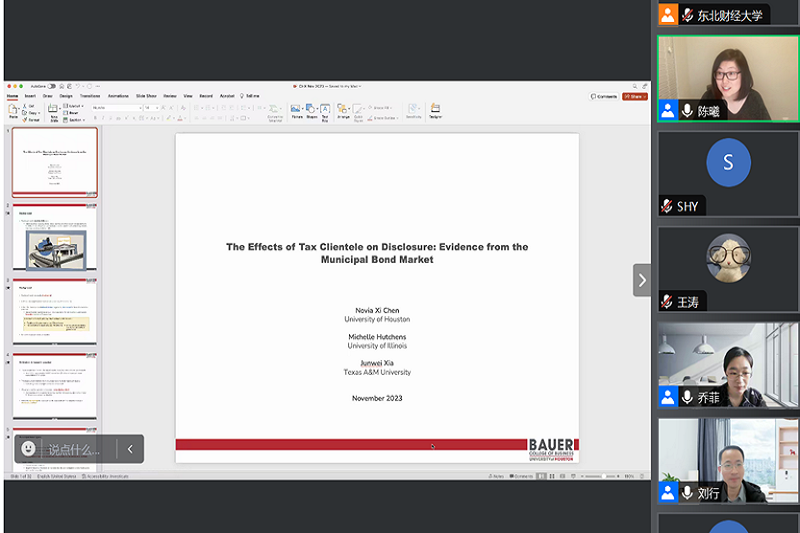
Task: Expand the Section dropdown
Action: [x=75, y=119]
